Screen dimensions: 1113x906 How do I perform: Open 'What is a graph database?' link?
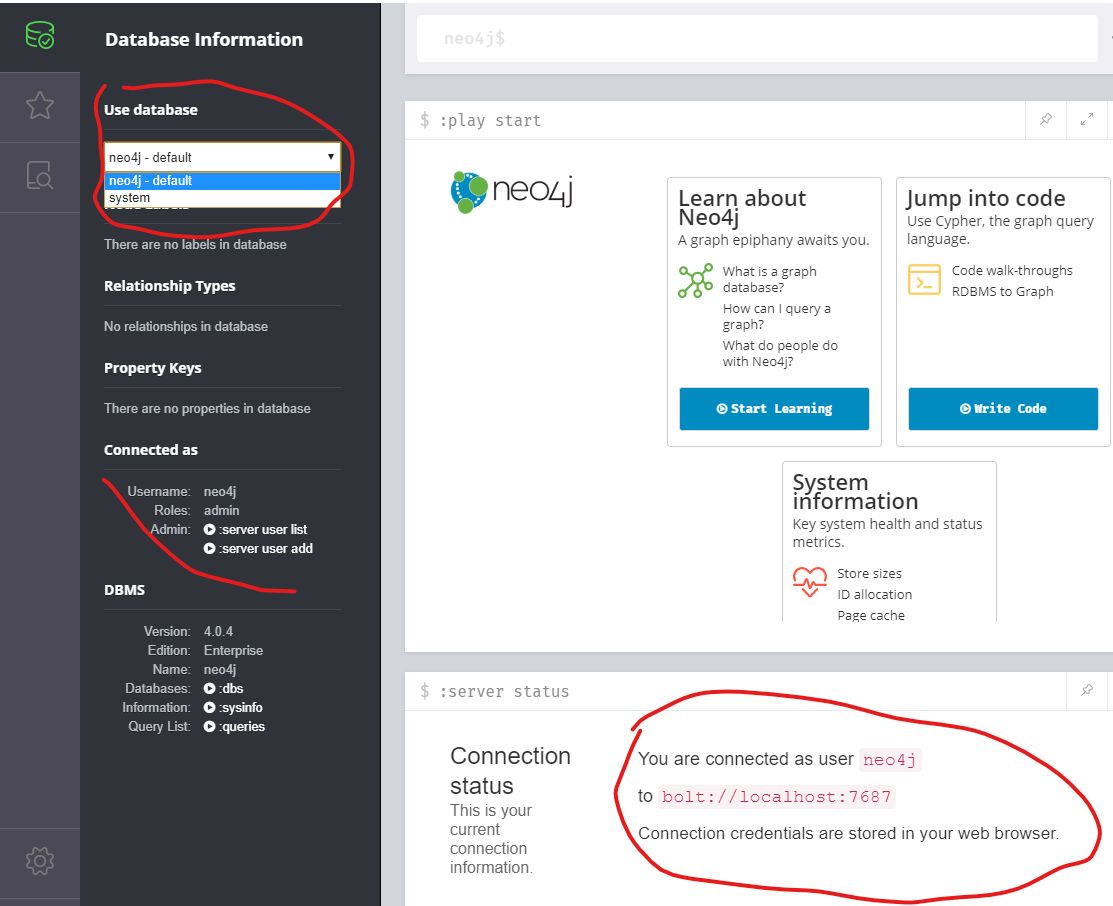coord(769,279)
